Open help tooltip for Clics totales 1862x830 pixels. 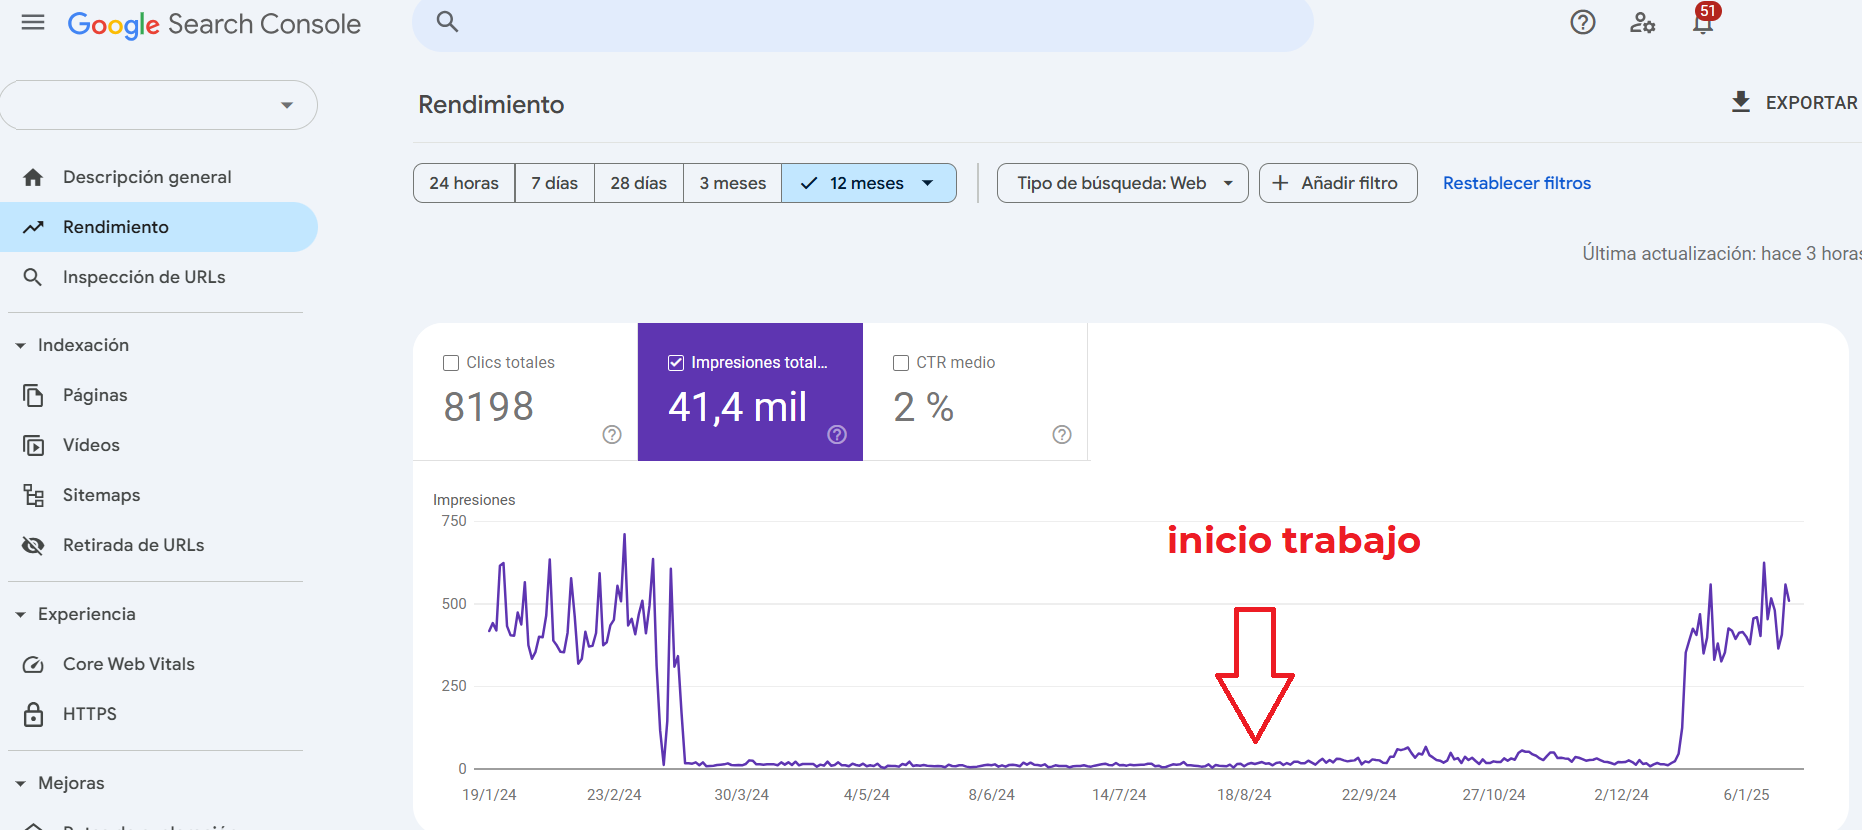[612, 434]
